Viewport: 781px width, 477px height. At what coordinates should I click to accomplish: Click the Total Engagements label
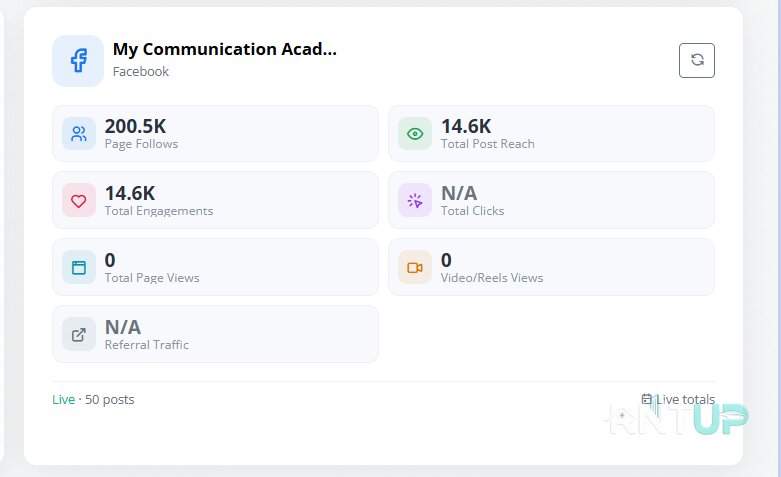pyautogui.click(x=159, y=211)
